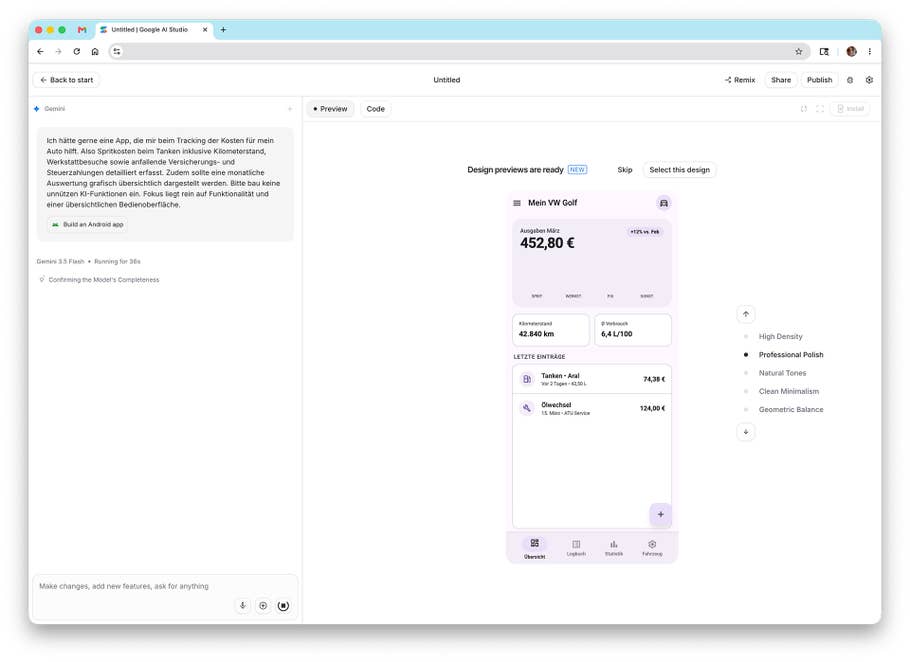The width and height of the screenshot is (910, 662).
Task: Bookmark this page with the star
Action: tap(799, 52)
